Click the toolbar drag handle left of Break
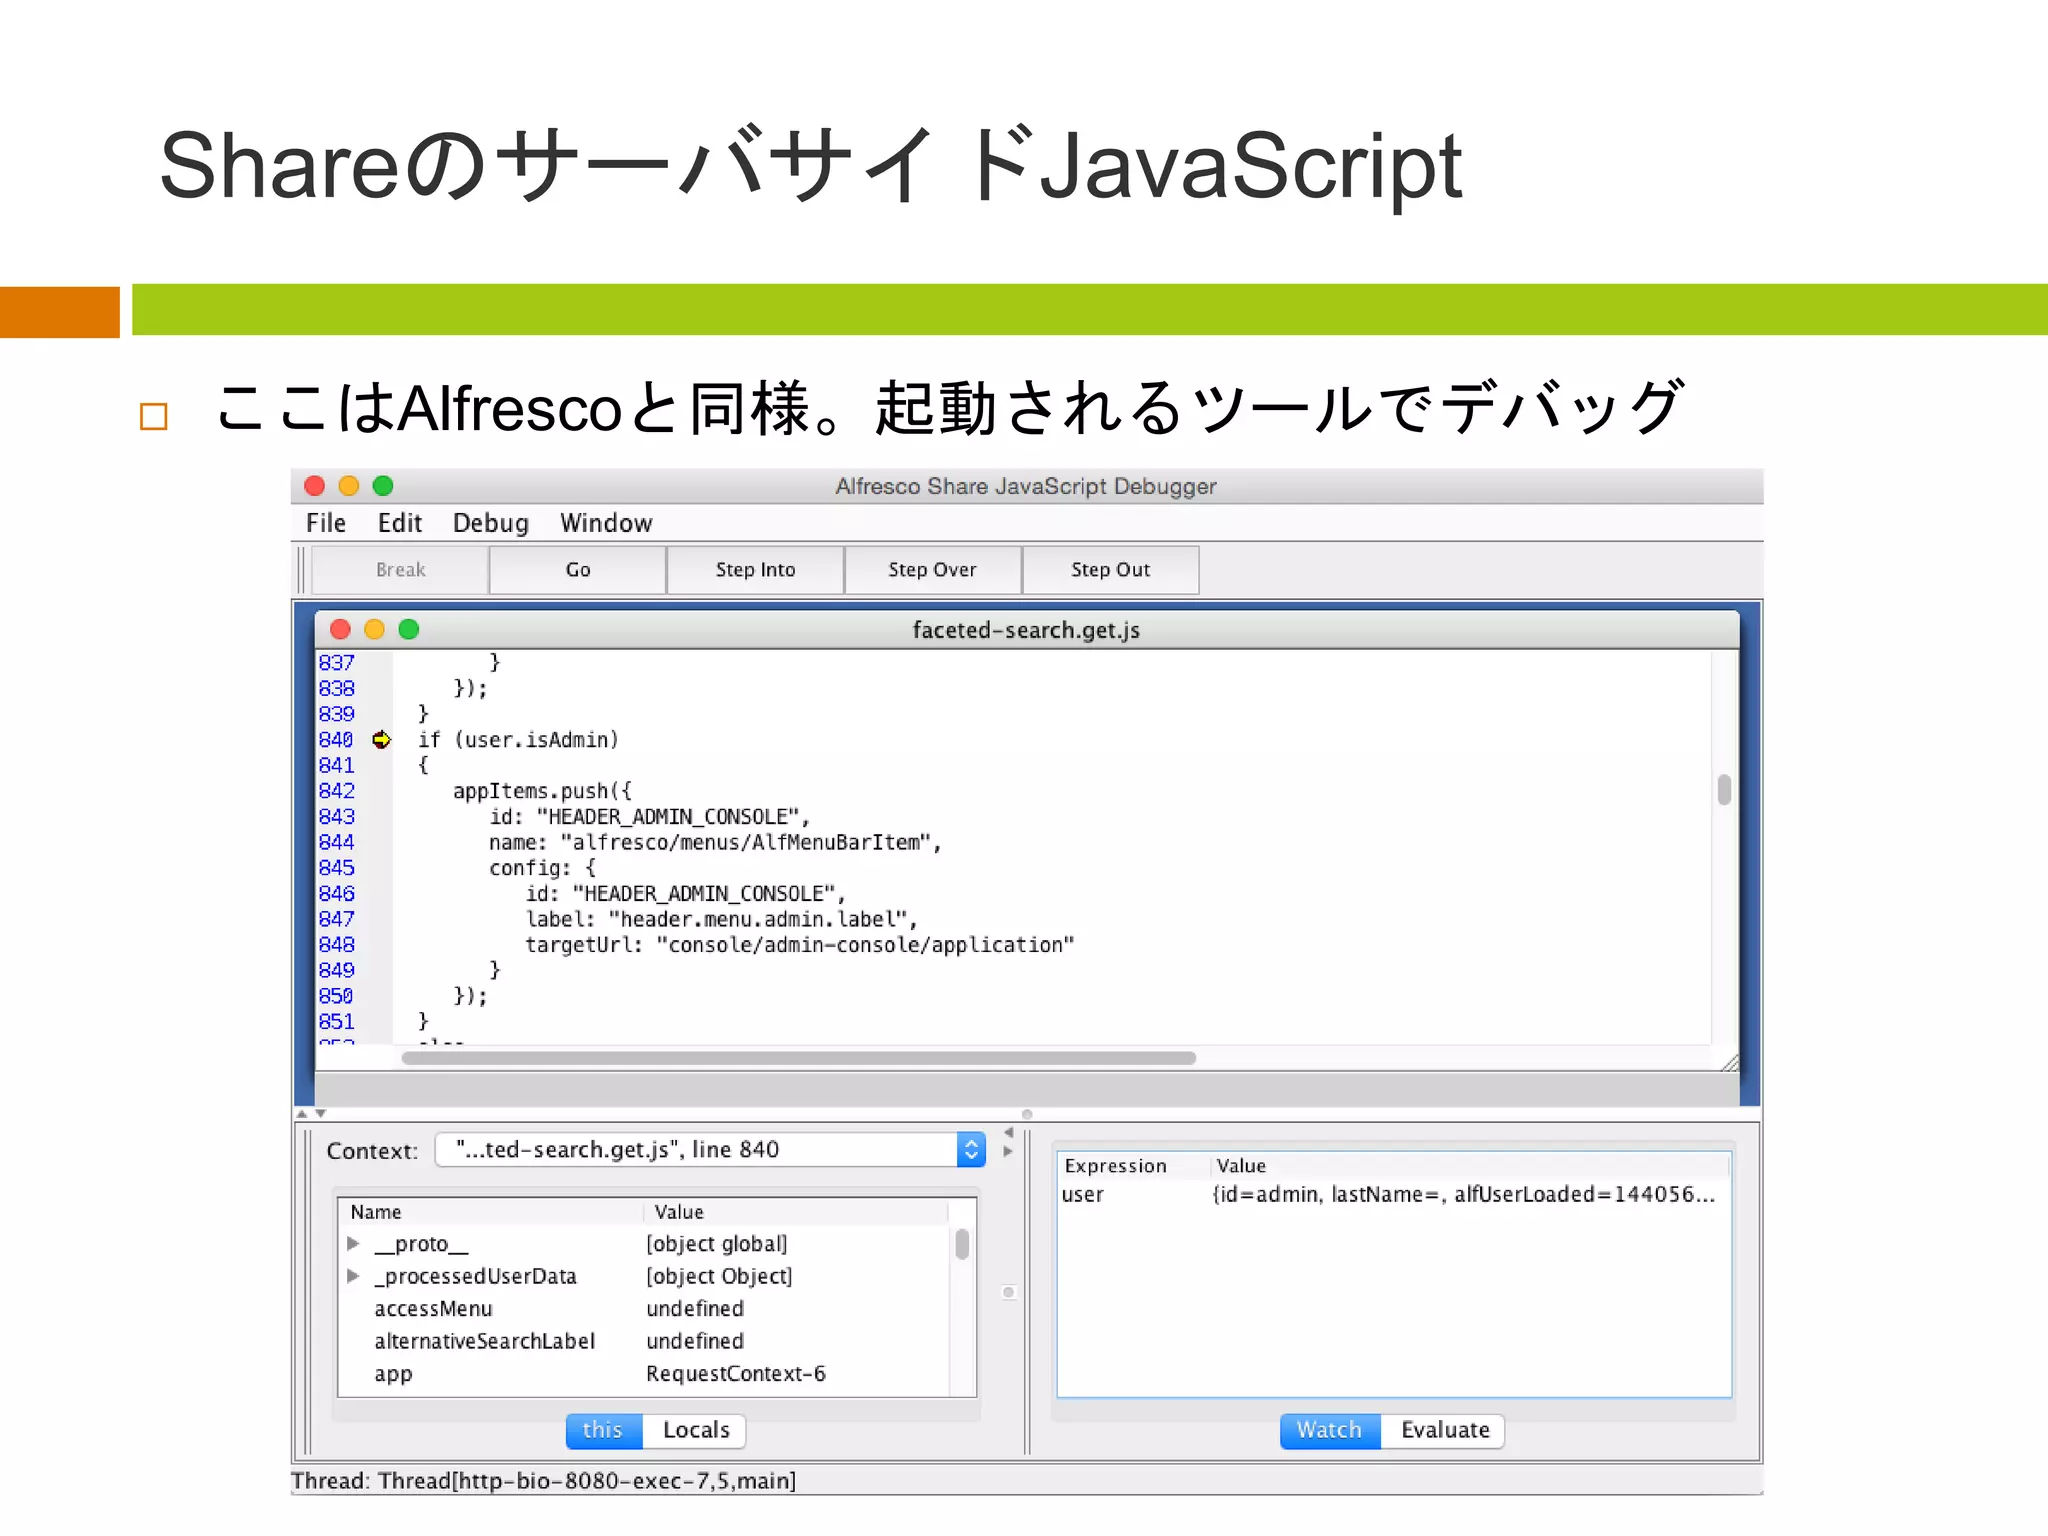 tap(301, 570)
